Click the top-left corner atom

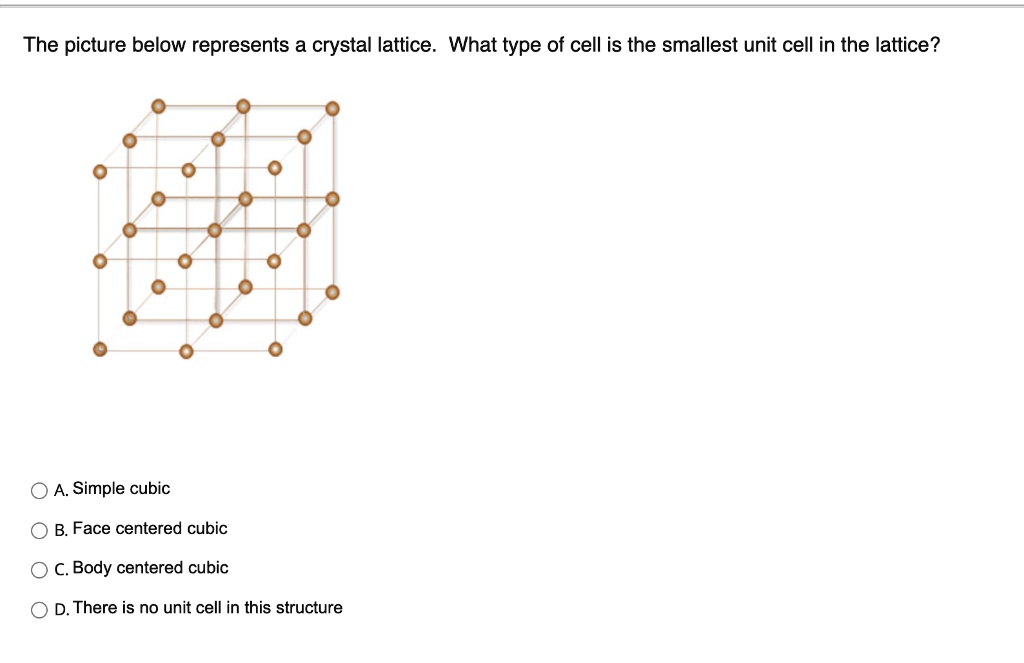coord(157,104)
